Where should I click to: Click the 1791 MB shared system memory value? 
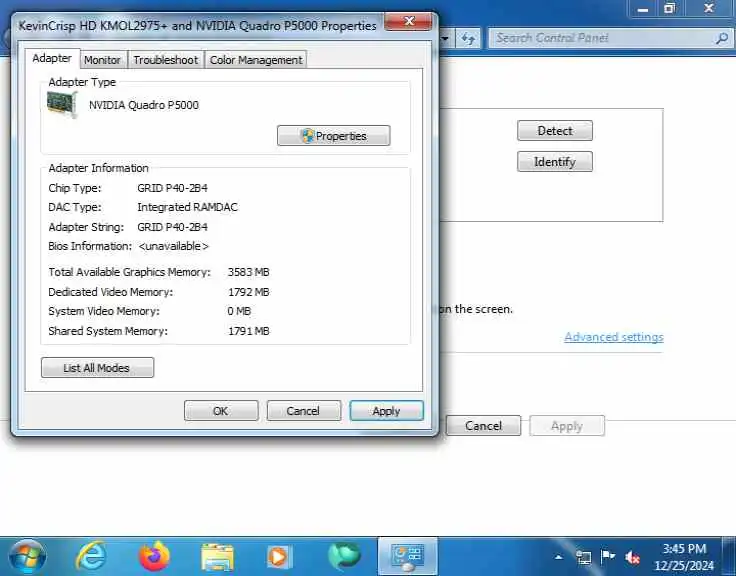click(x=248, y=331)
